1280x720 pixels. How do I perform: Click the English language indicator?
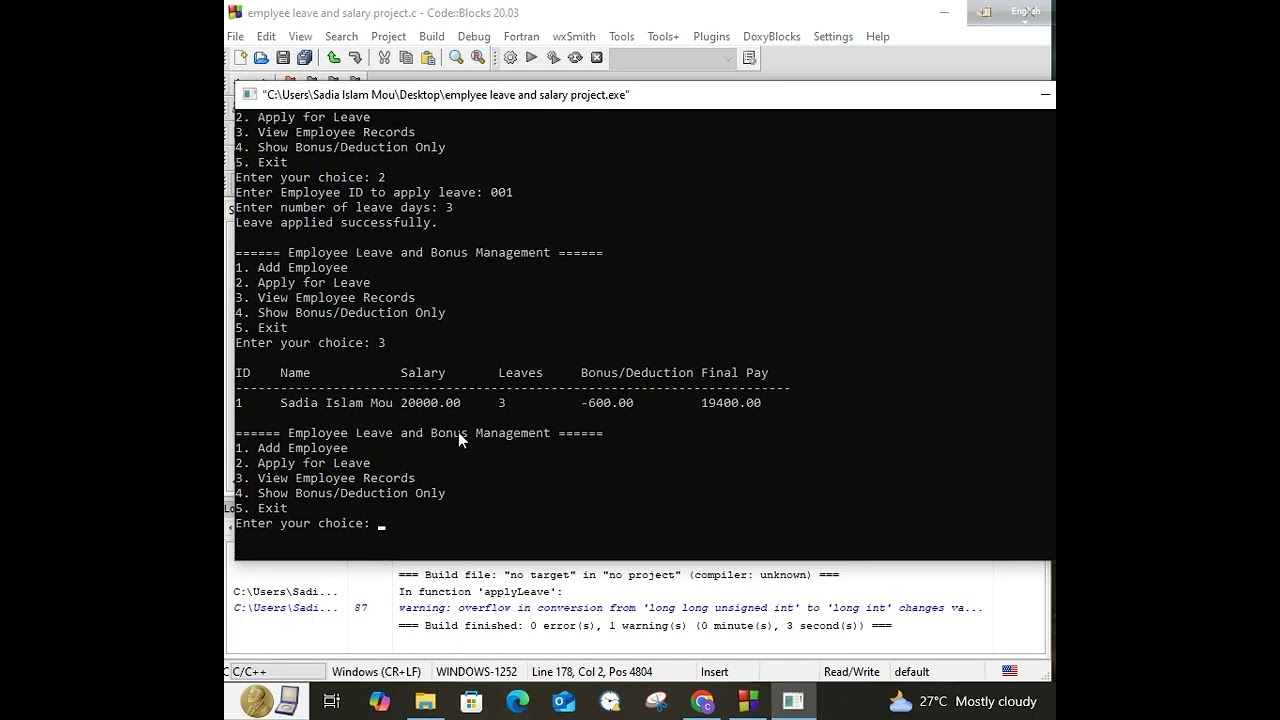1025,12
